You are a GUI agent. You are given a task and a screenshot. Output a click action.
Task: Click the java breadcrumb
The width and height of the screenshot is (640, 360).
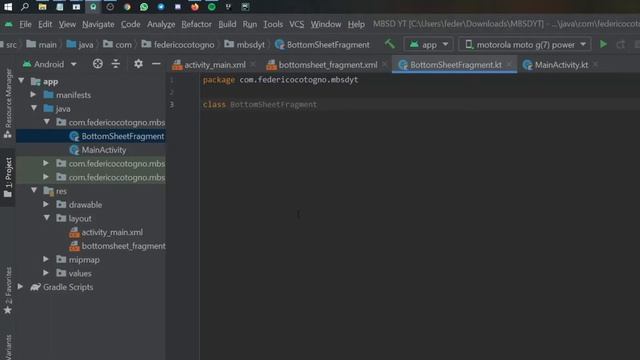coord(80,44)
